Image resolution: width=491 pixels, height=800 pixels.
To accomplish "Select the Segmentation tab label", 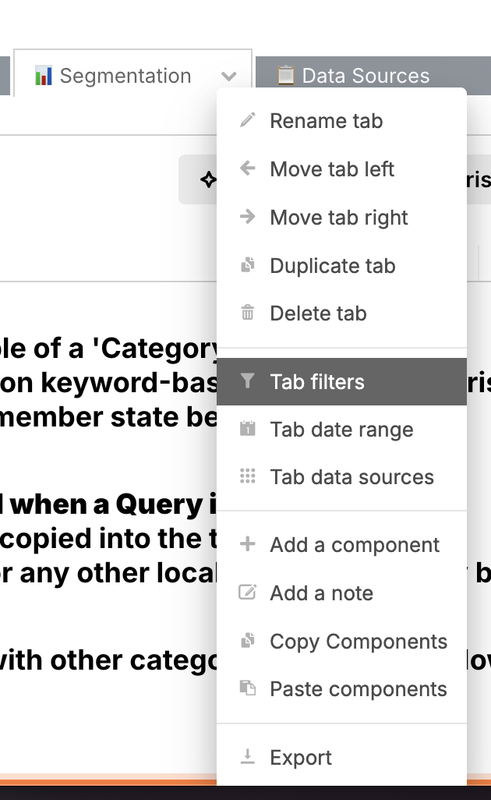I will coord(126,76).
